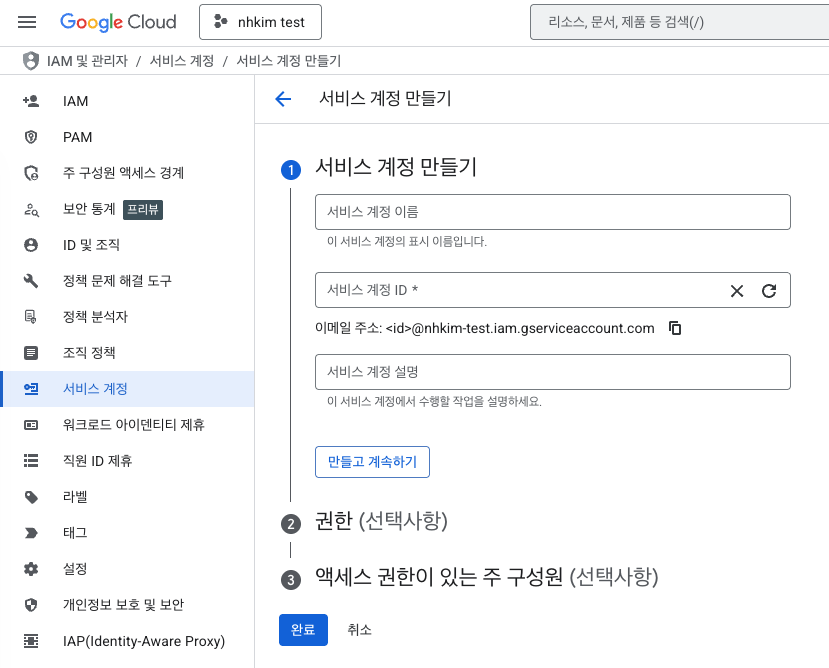Open 워크로드 아이덴티티 제휴 menu item
Screen dimensions: 829x668
133,425
